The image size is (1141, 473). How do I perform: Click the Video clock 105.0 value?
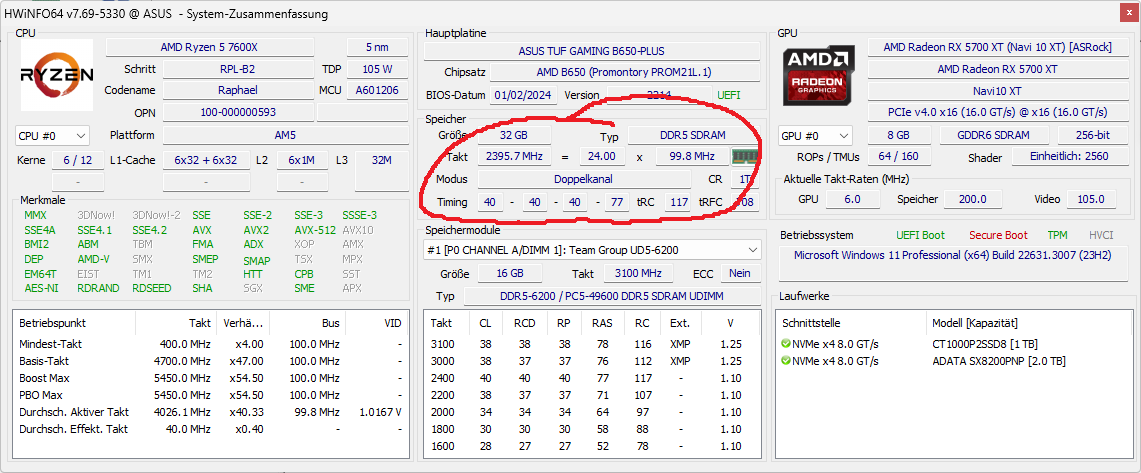tap(1092, 199)
